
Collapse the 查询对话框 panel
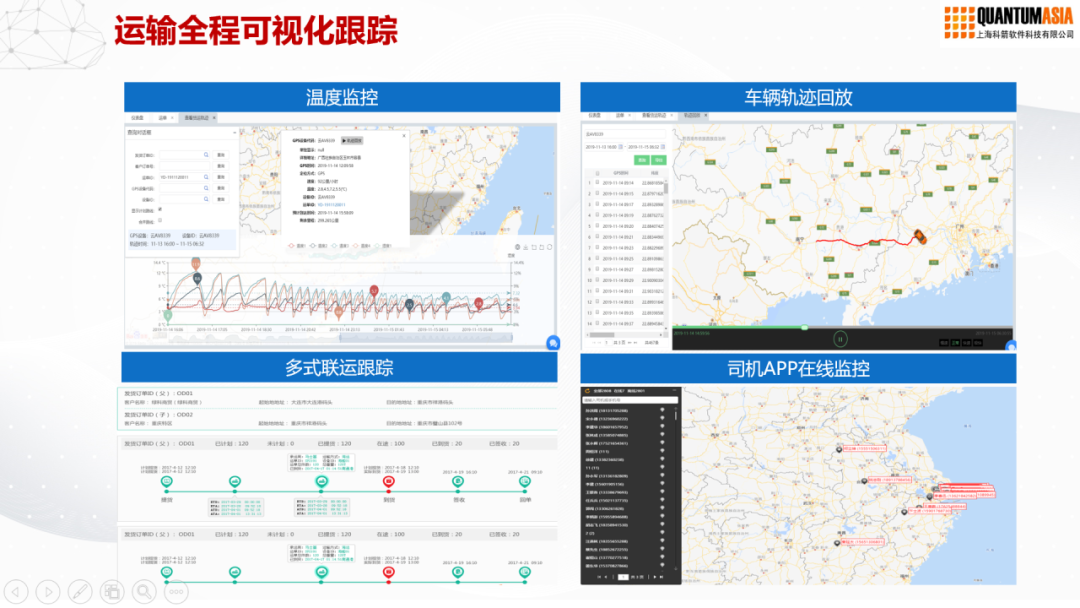[235, 131]
